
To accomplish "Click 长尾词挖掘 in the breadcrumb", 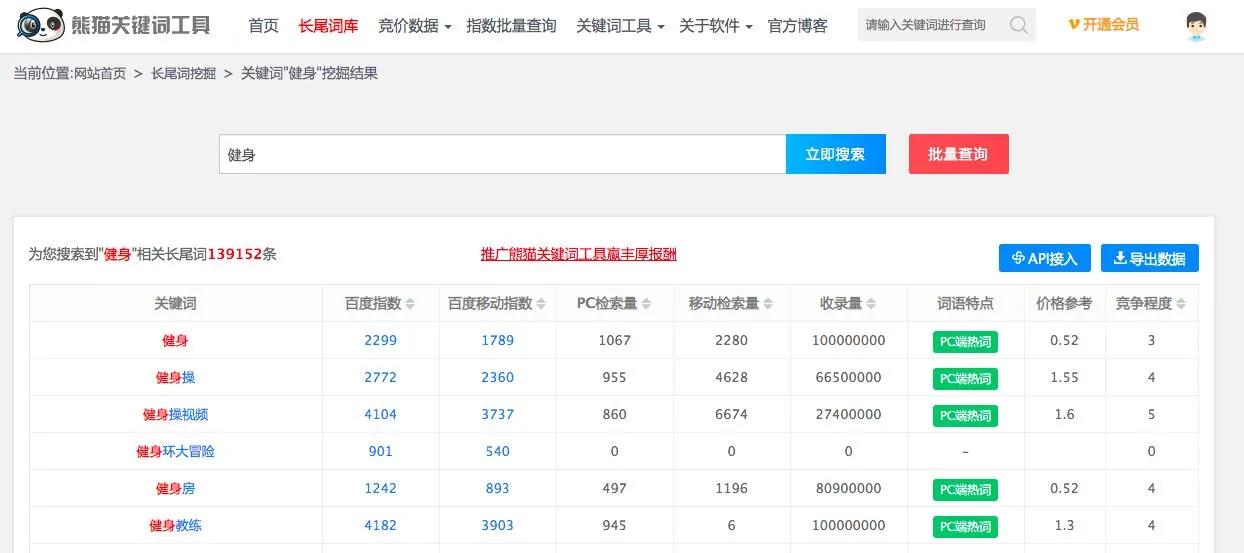I will point(183,73).
